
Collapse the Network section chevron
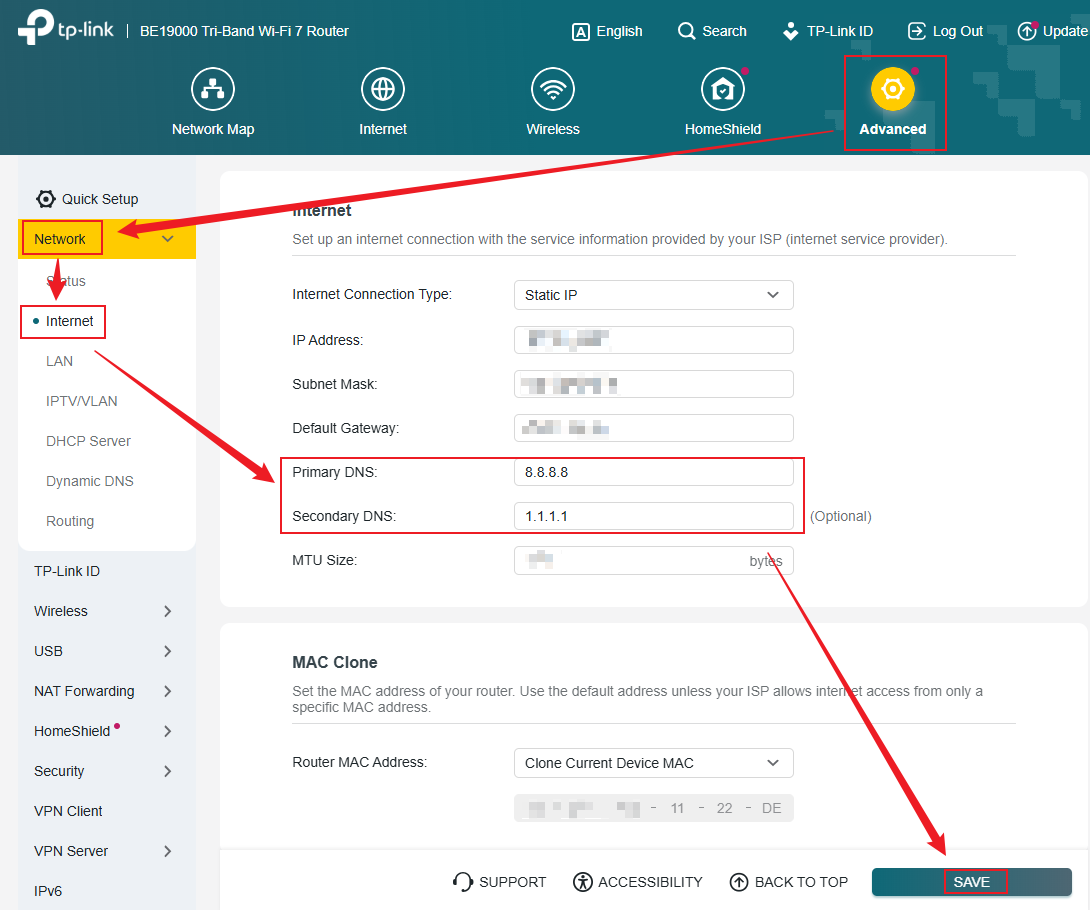168,239
